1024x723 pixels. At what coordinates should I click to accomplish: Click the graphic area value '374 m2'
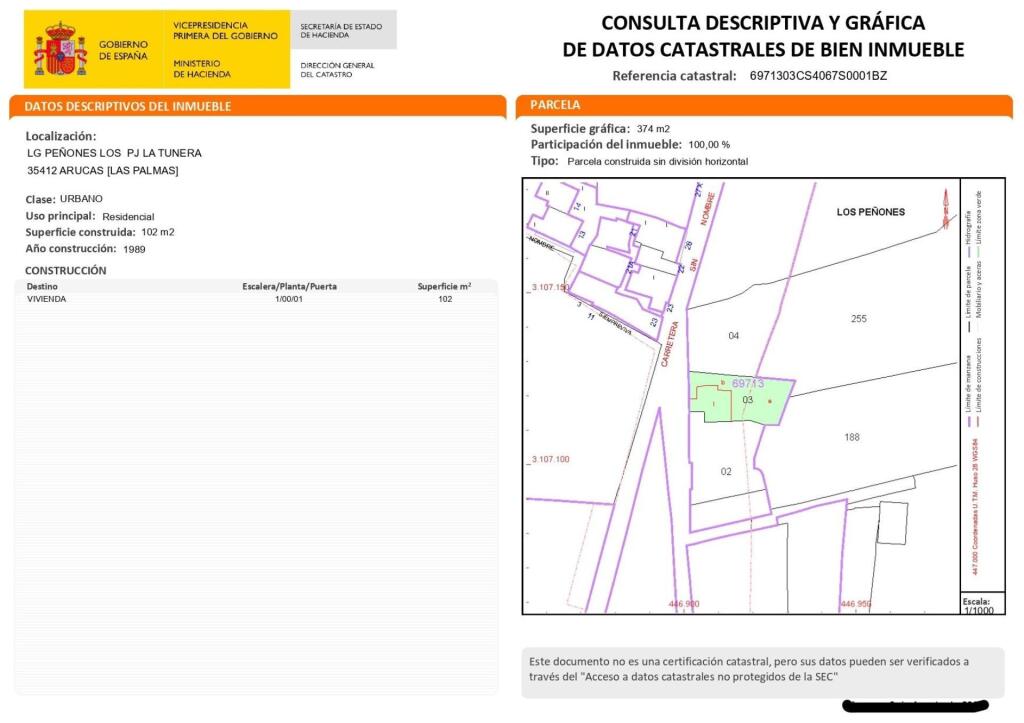(x=653, y=129)
